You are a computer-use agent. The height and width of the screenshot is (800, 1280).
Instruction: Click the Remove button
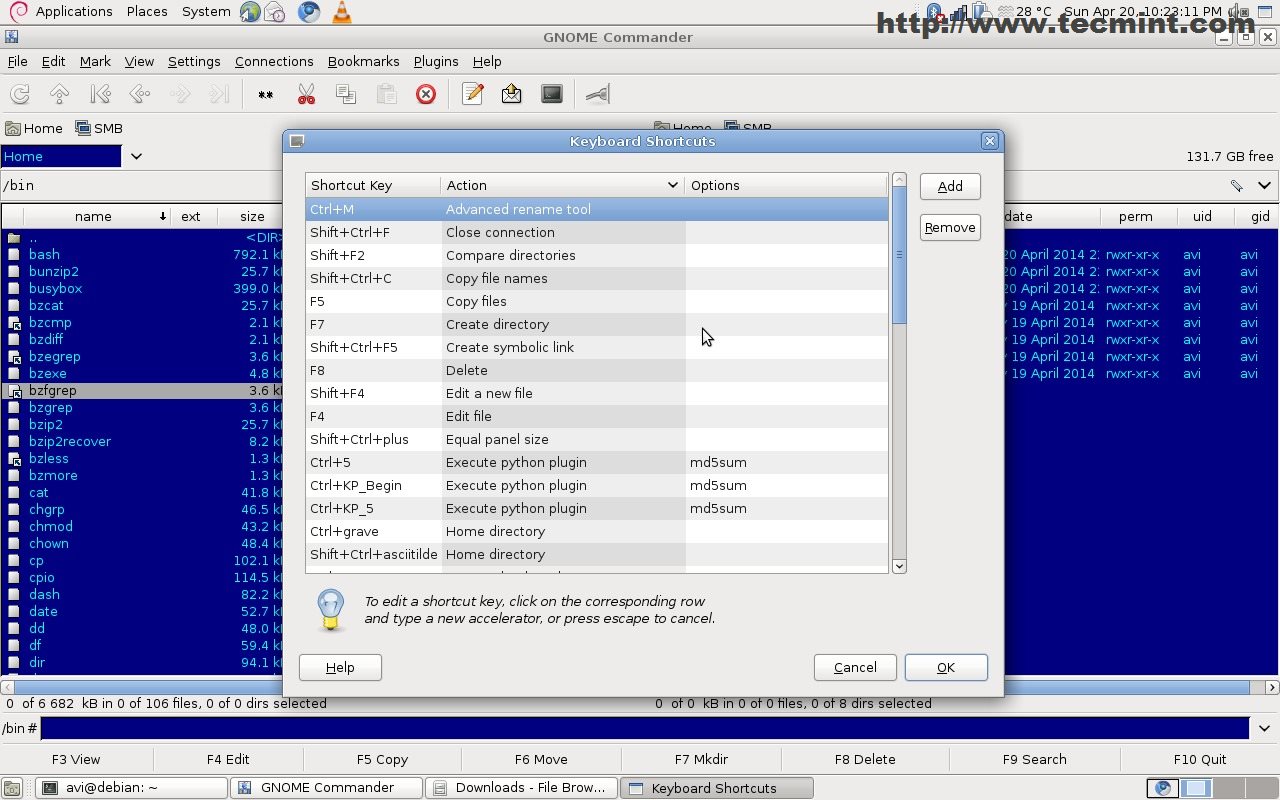(950, 227)
